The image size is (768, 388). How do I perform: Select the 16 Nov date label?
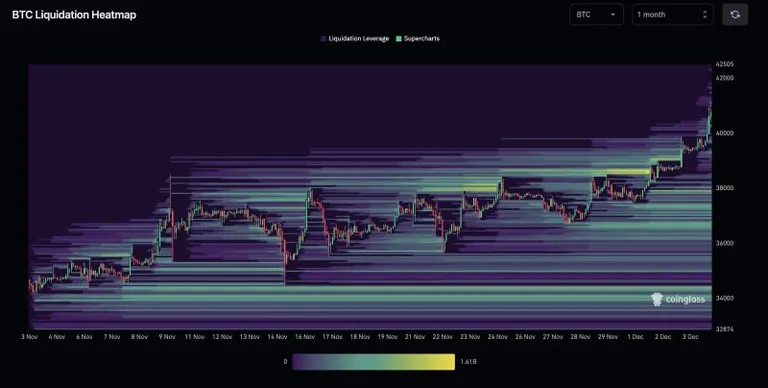(x=305, y=337)
